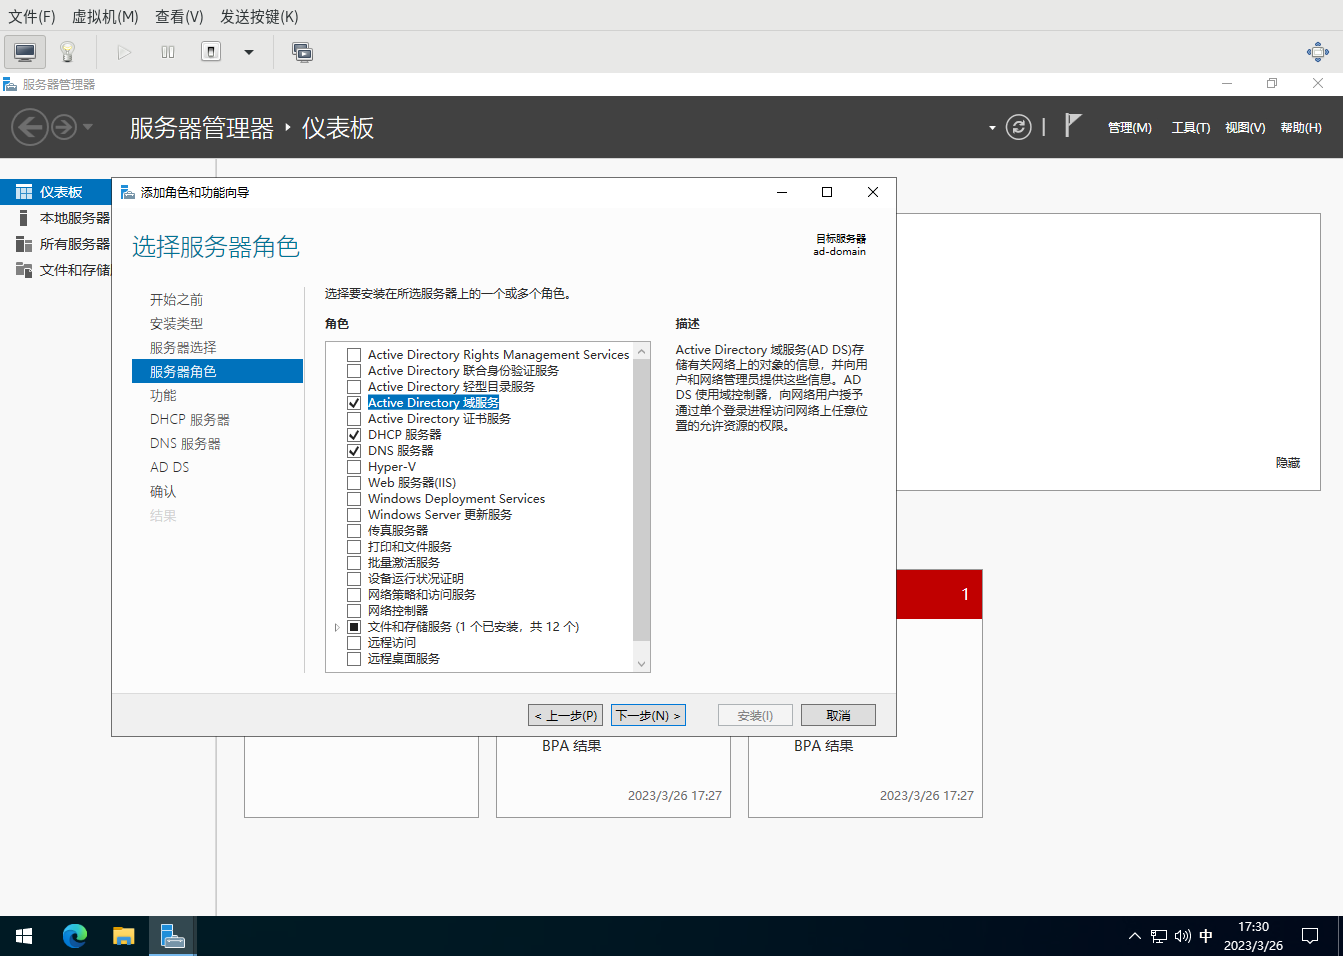Check Active Directory 联合身份验证服务

tap(354, 371)
